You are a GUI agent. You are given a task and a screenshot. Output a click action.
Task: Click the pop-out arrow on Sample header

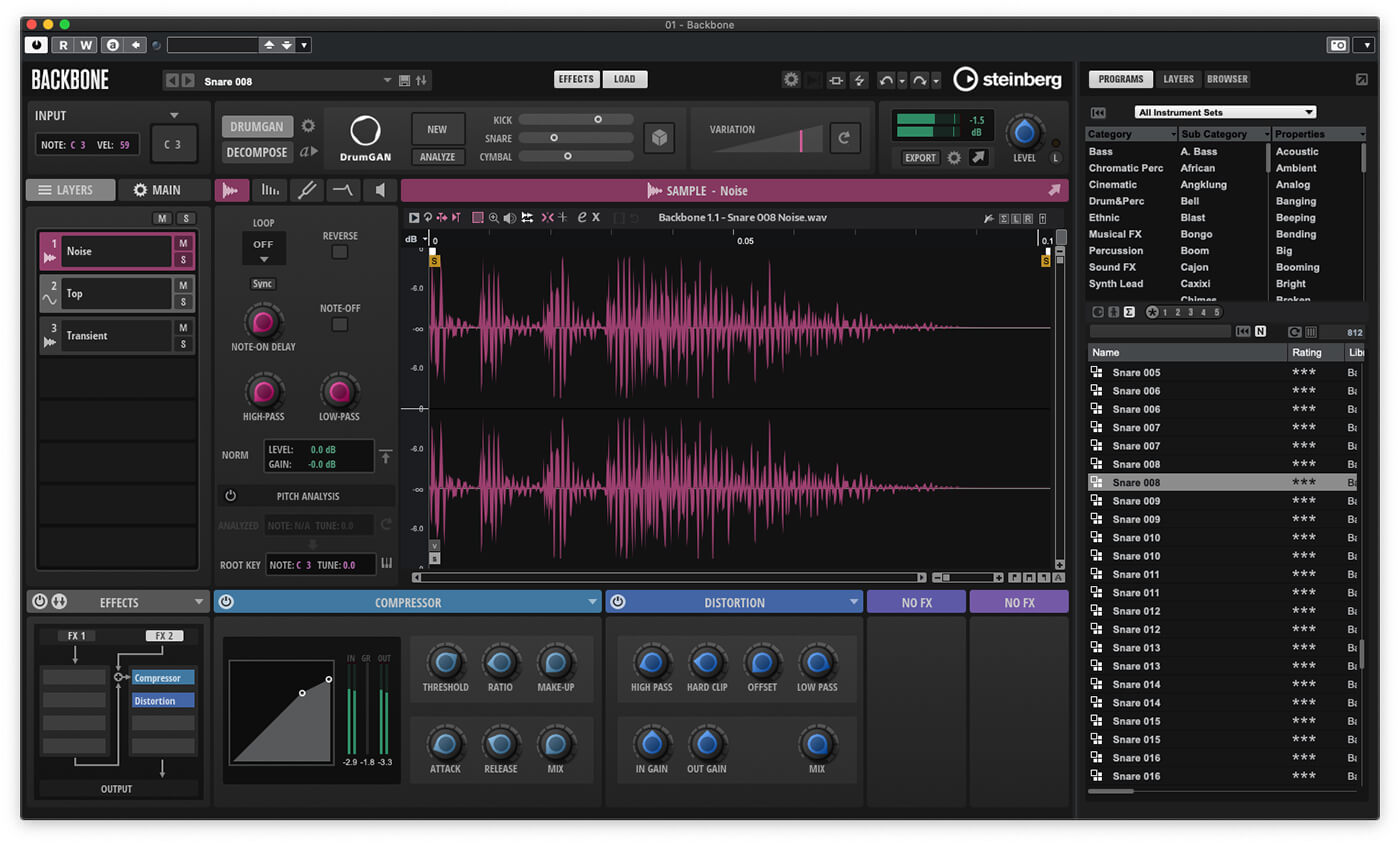click(x=1054, y=190)
